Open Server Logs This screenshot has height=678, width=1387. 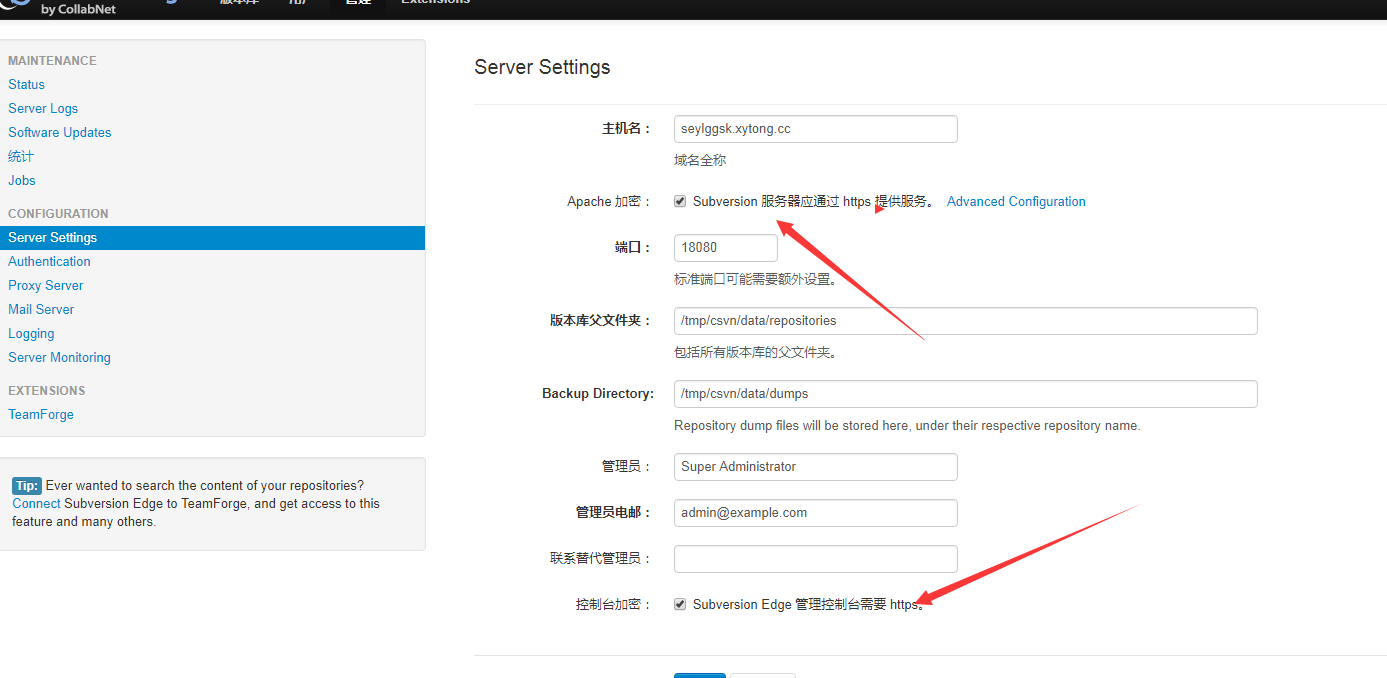[43, 108]
